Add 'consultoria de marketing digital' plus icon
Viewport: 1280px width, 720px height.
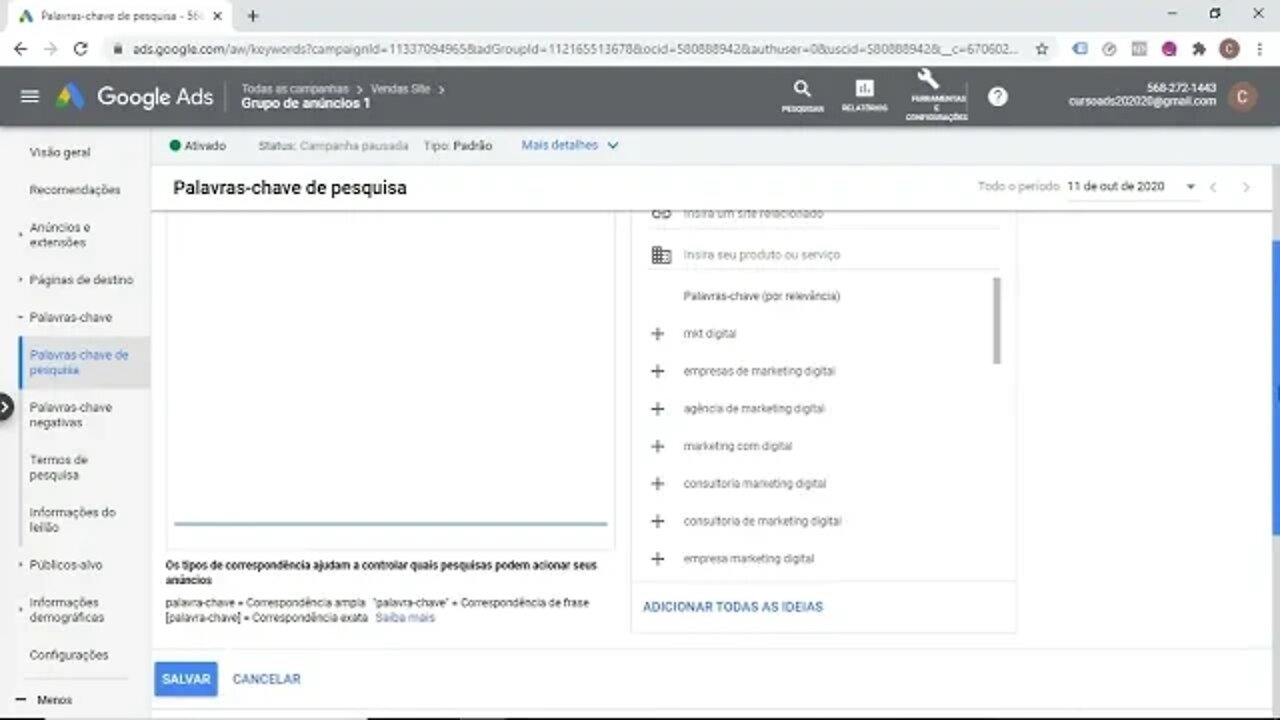coord(657,521)
